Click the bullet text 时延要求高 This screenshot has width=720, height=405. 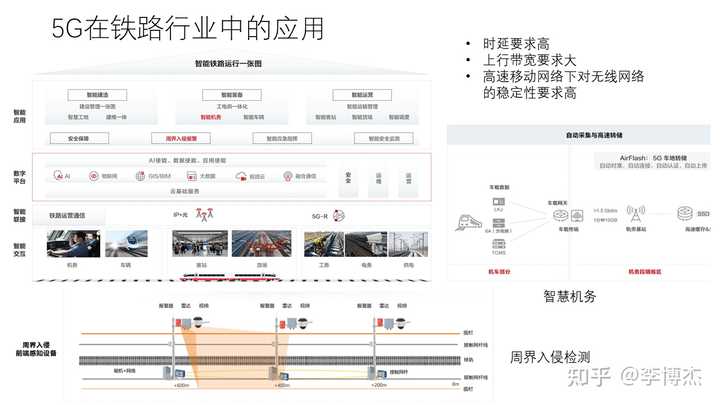pyautogui.click(x=516, y=44)
